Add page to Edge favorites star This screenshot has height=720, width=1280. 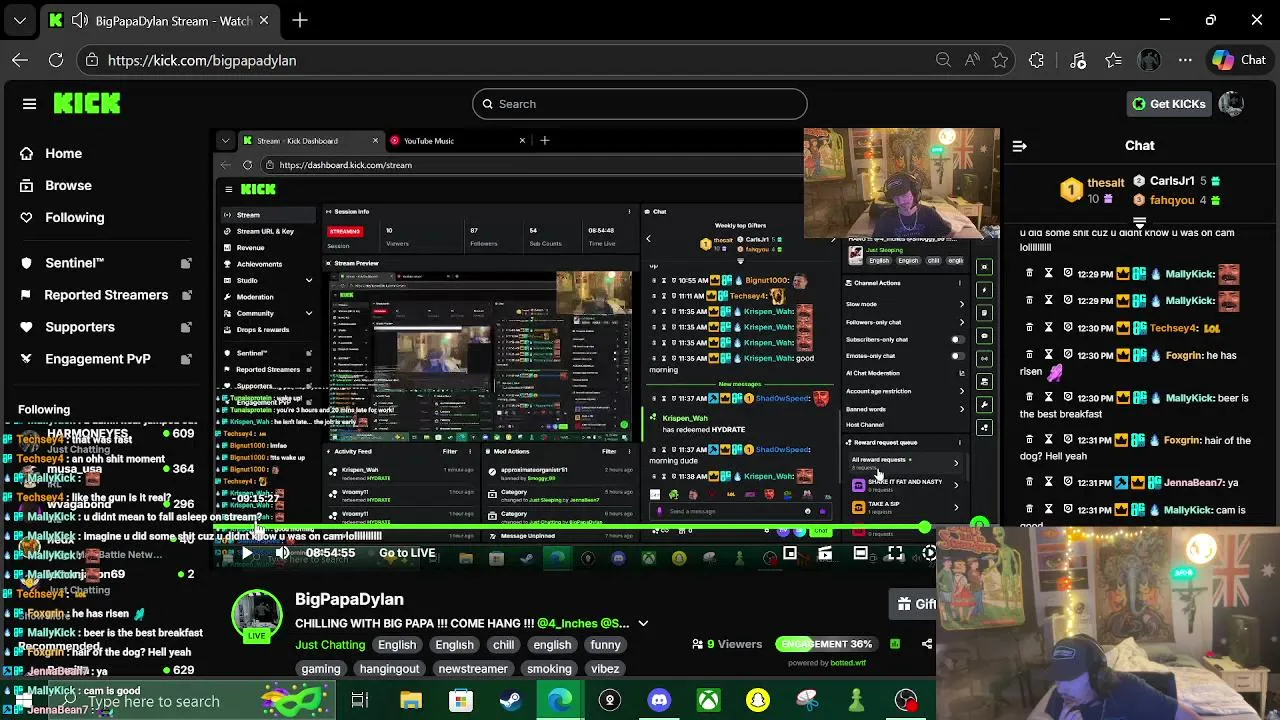pos(1000,60)
